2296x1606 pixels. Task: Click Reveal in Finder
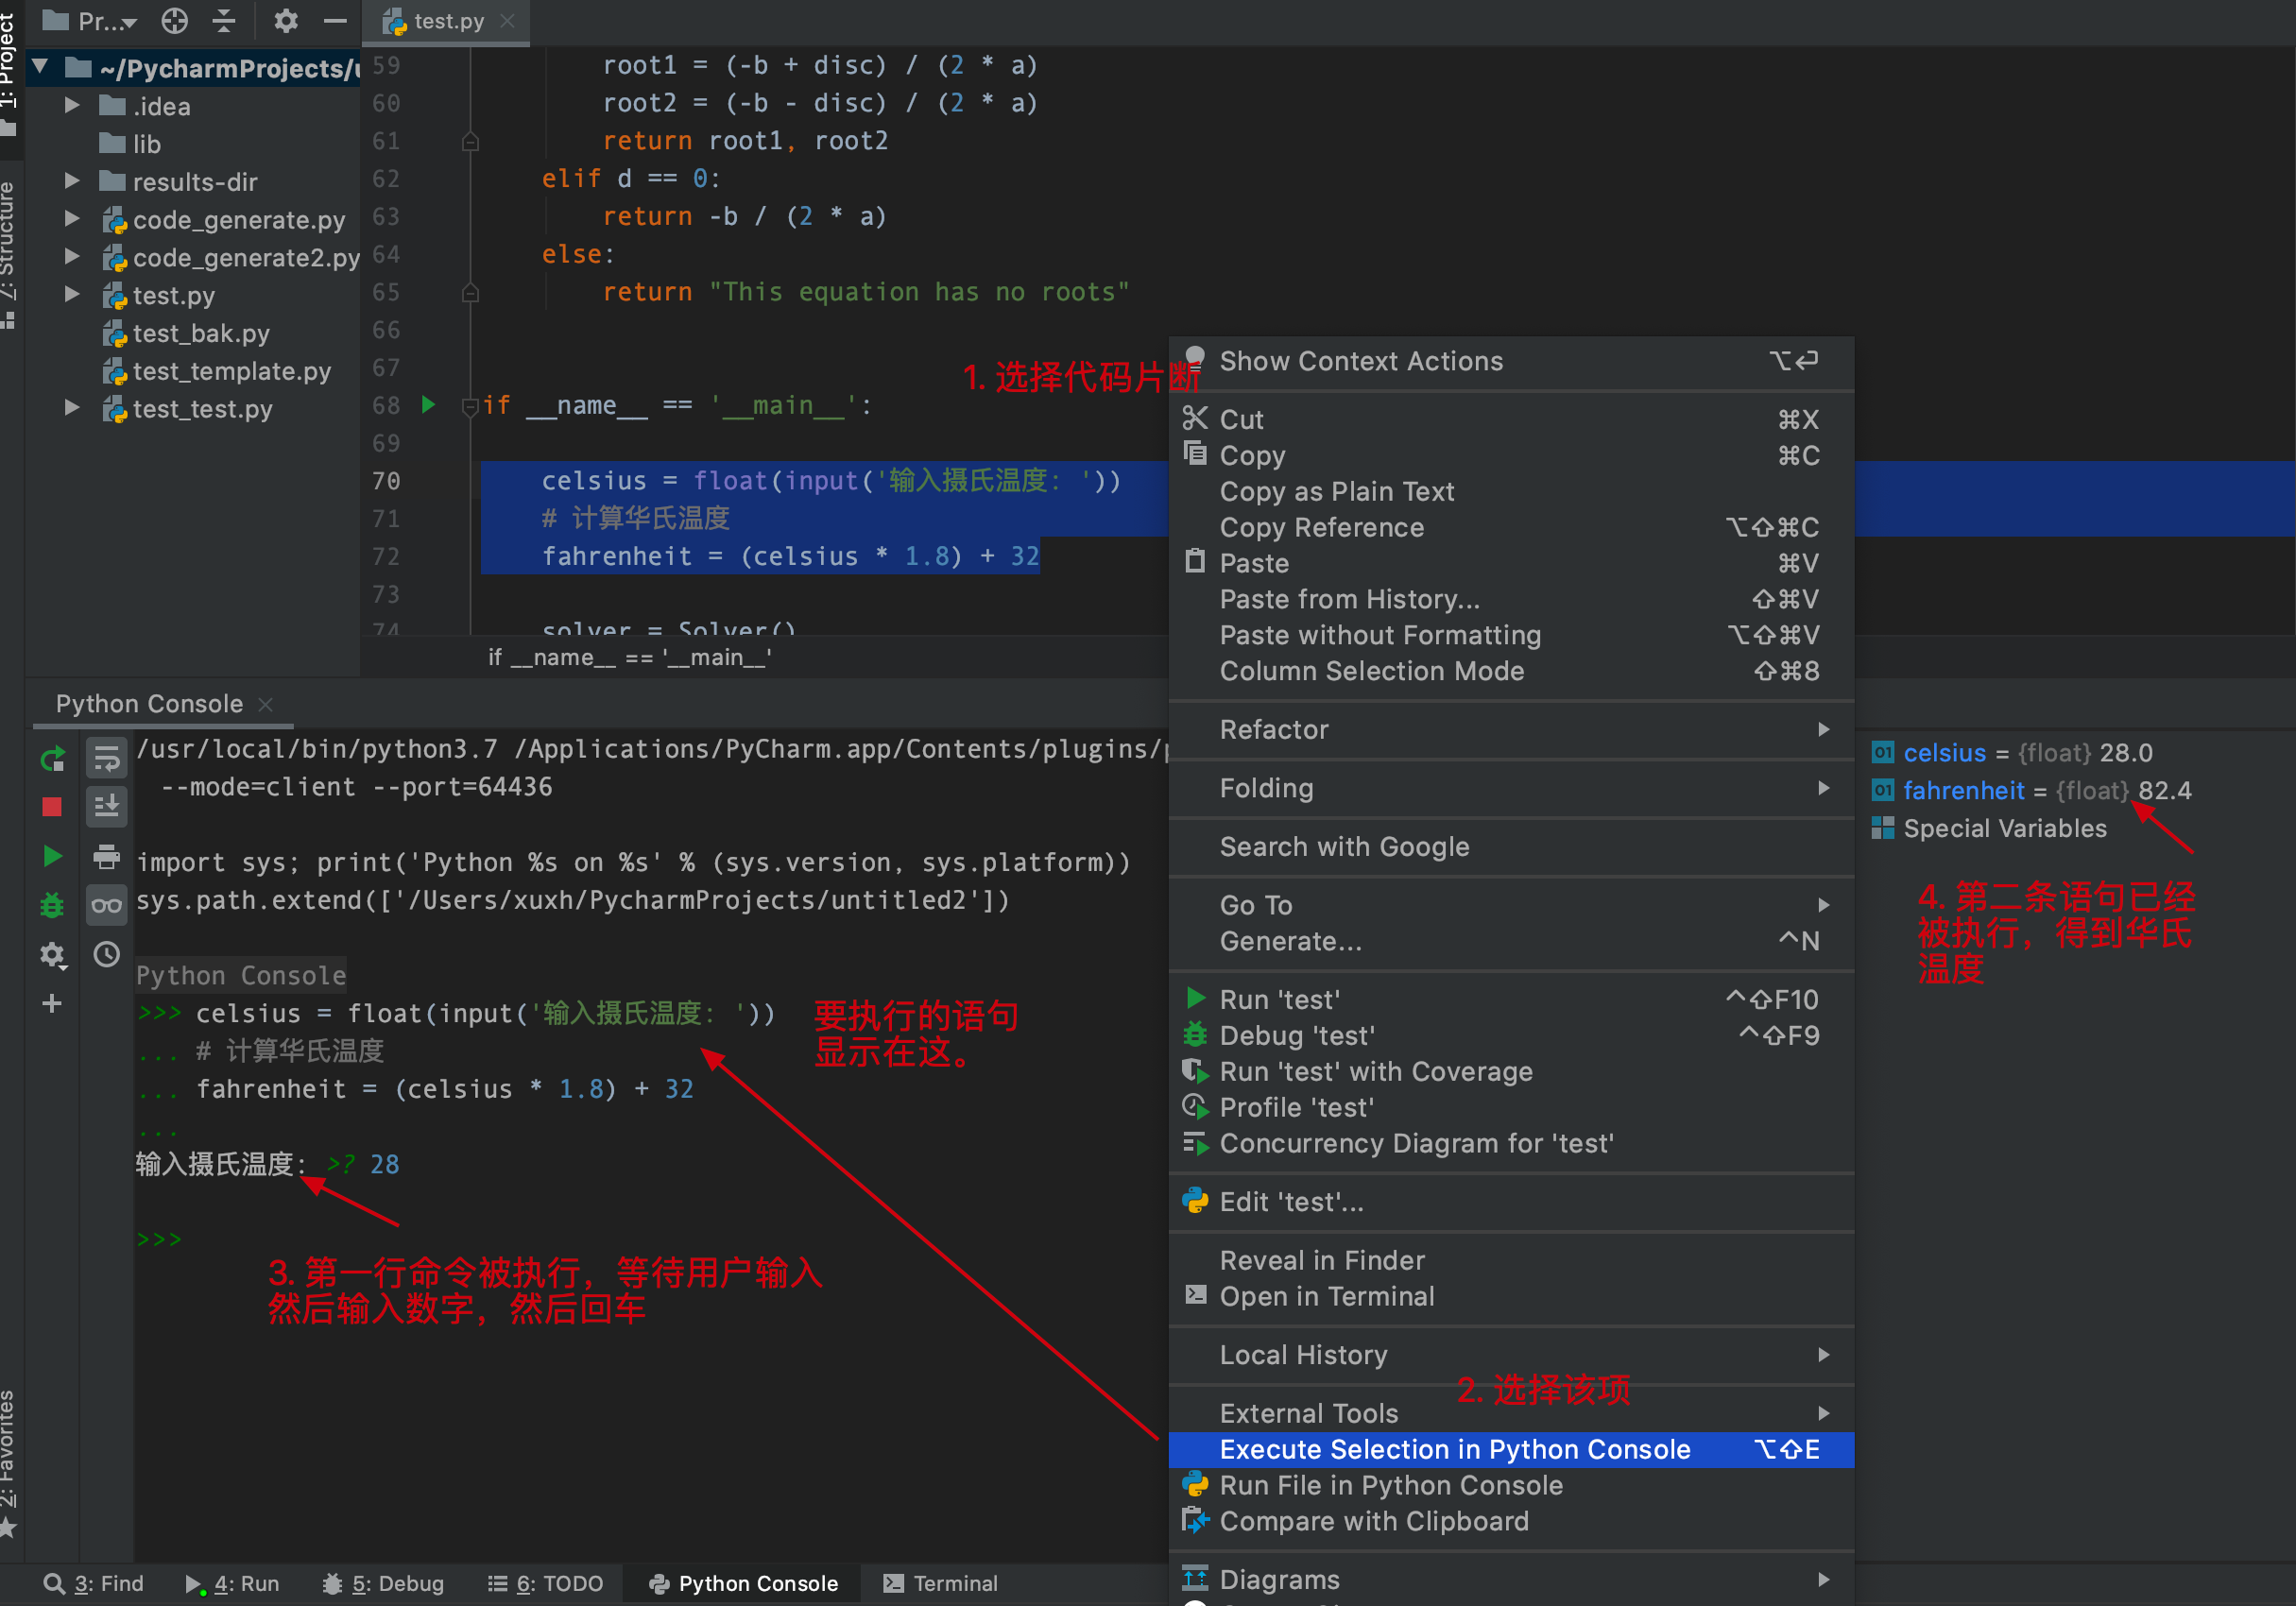coord(1511,1260)
